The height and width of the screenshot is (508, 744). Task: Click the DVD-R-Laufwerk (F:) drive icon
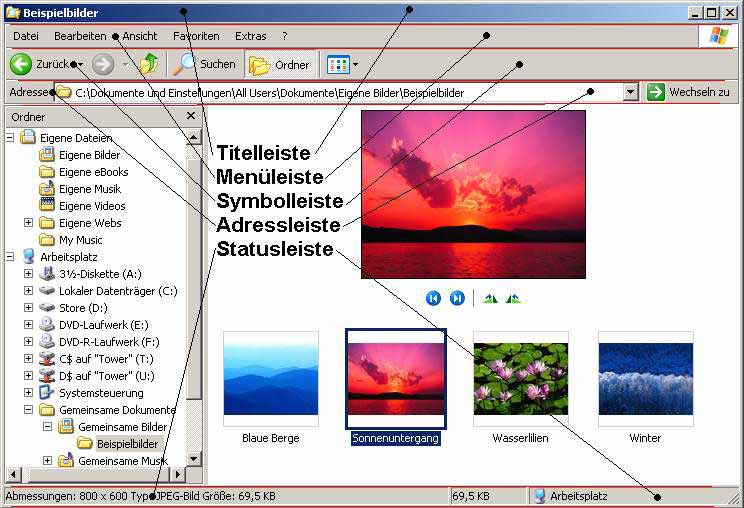[47, 342]
